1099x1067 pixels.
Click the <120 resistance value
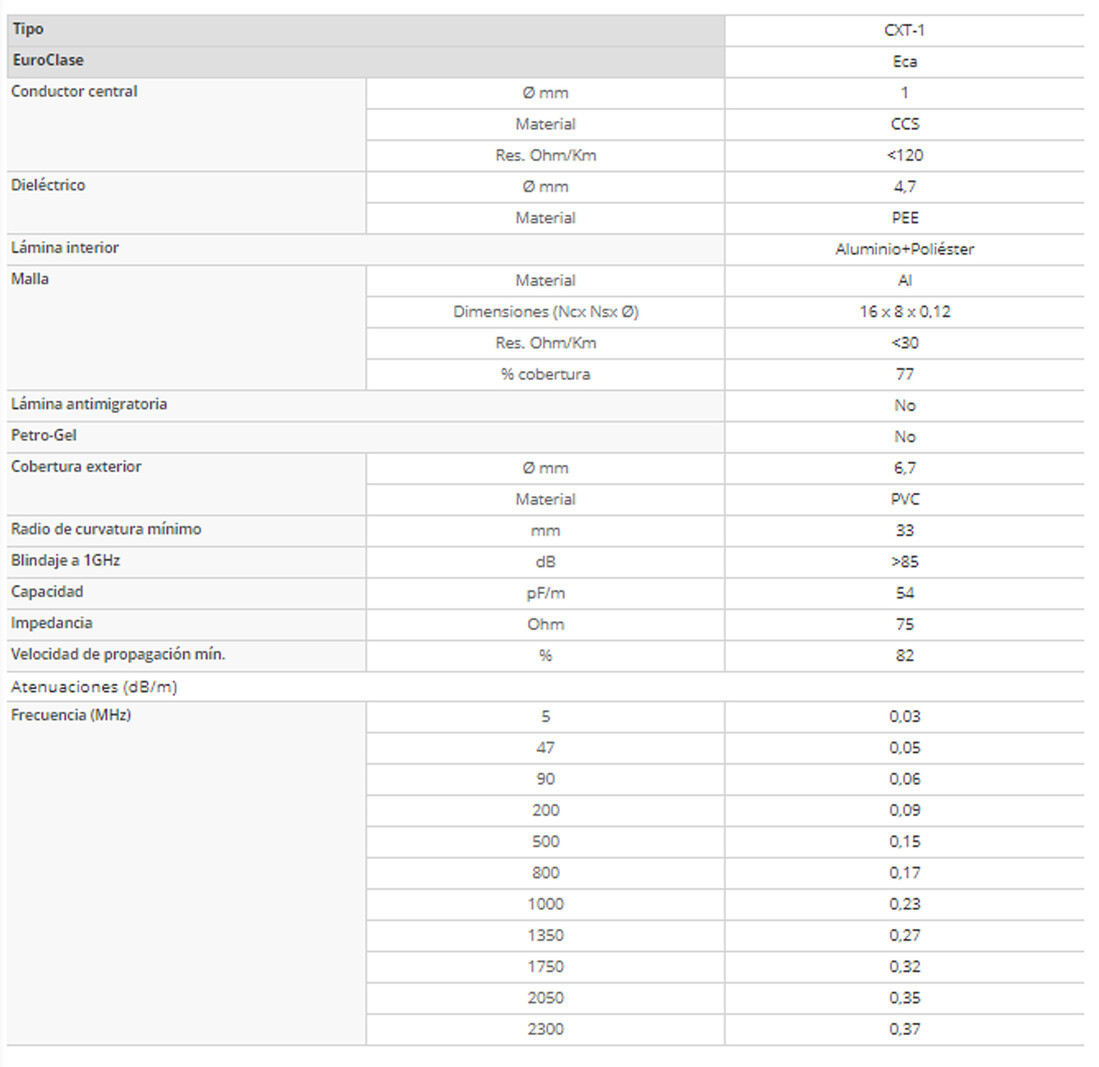click(904, 155)
